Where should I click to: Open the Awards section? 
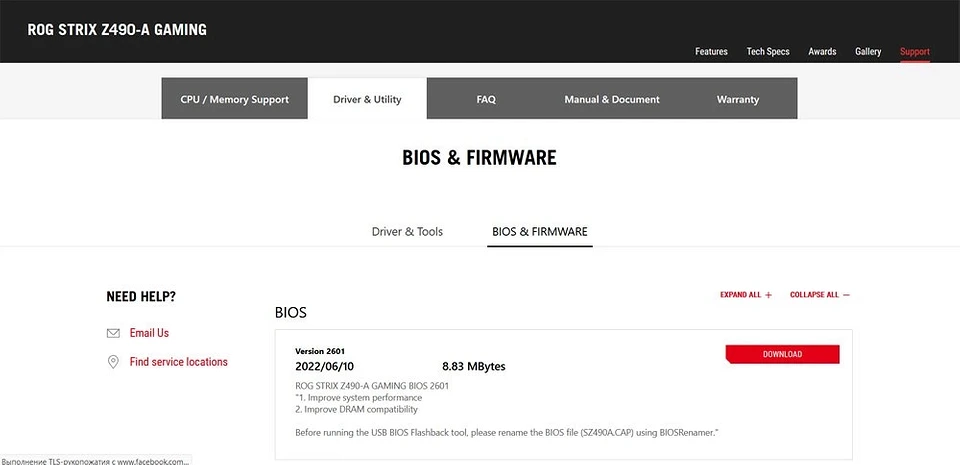tap(822, 52)
